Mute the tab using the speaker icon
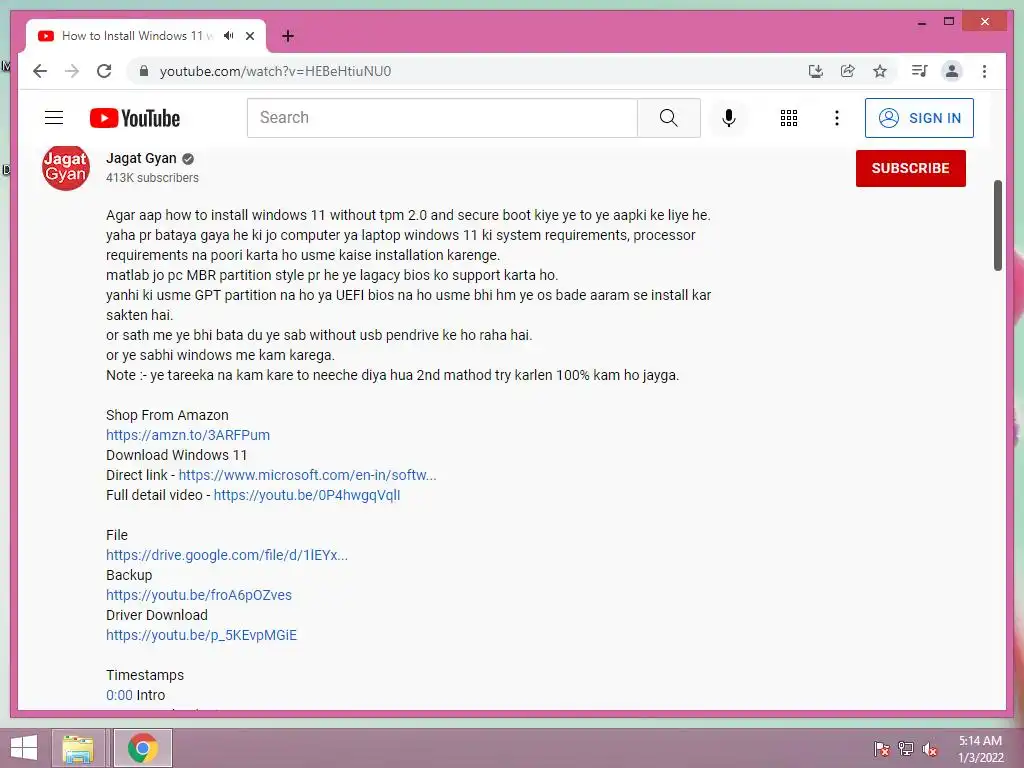The image size is (1024, 768). pos(229,36)
